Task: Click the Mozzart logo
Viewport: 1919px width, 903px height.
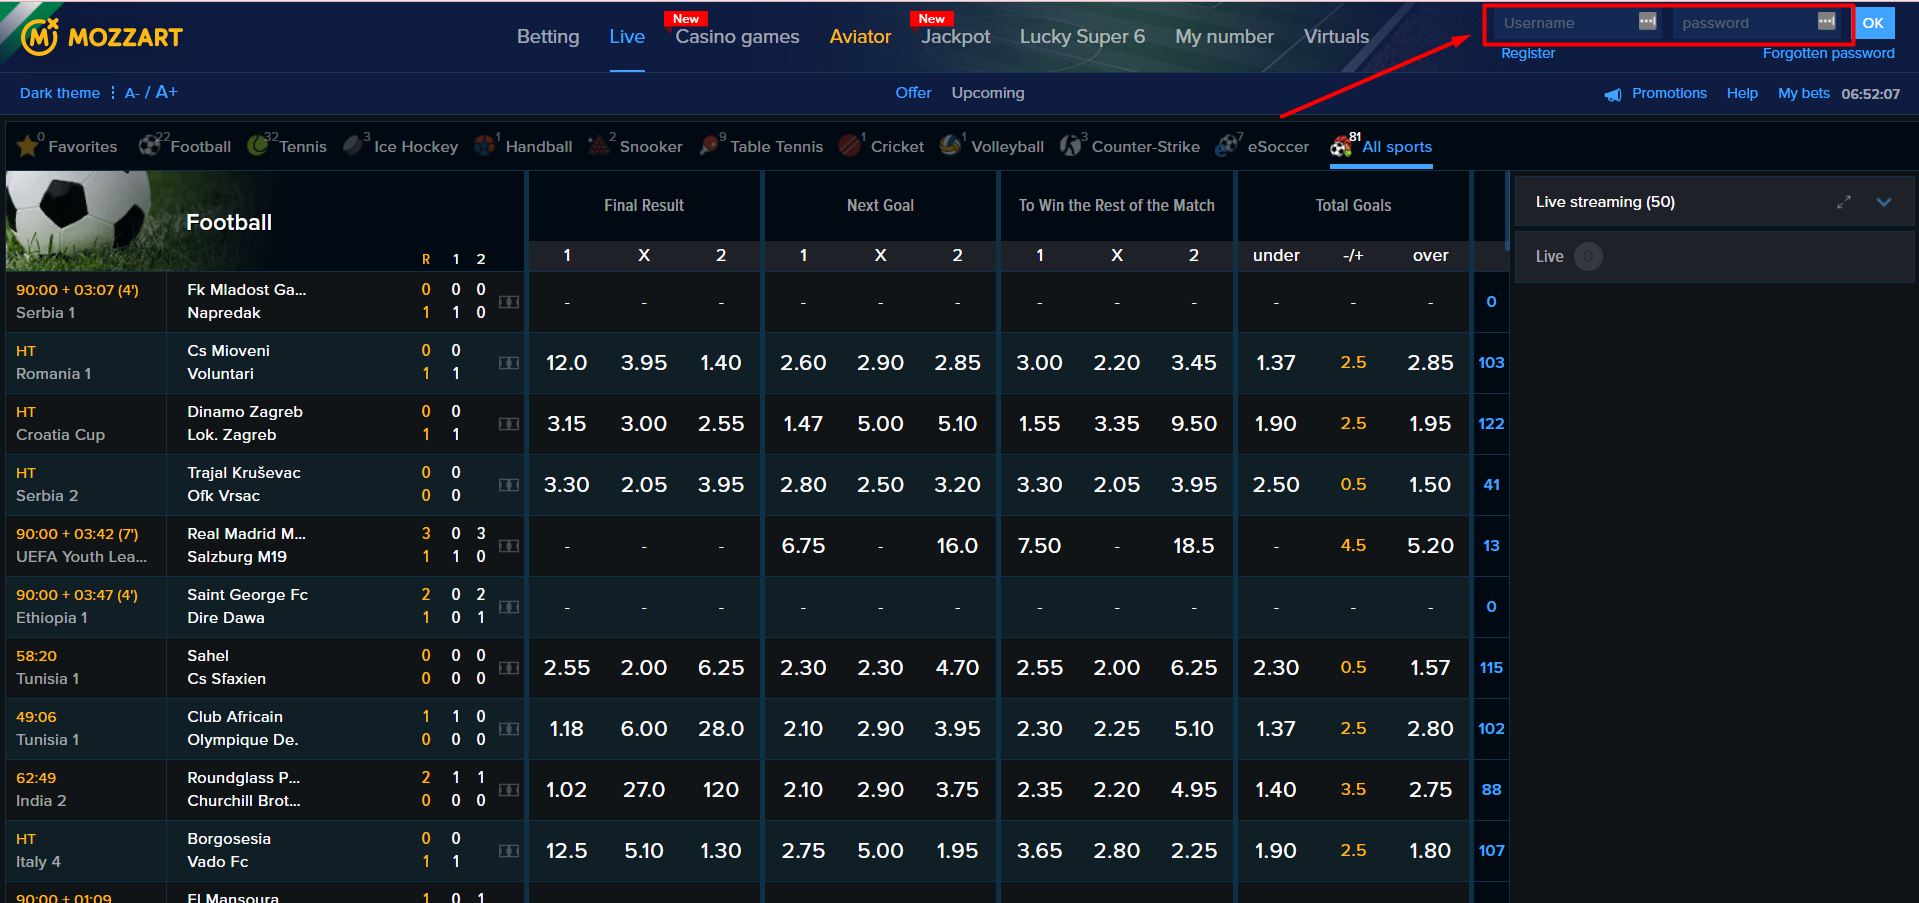Action: [103, 37]
